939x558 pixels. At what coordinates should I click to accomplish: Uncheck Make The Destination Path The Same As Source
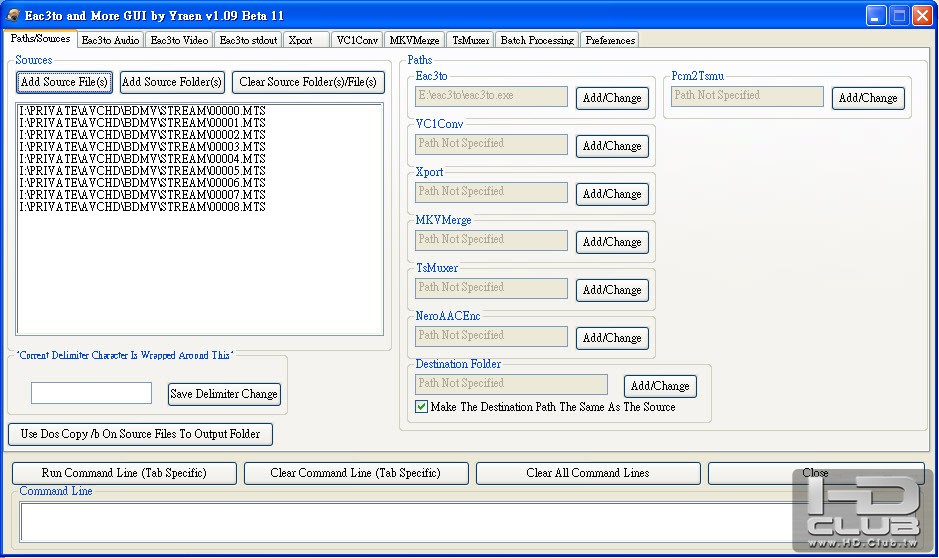[x=422, y=407]
